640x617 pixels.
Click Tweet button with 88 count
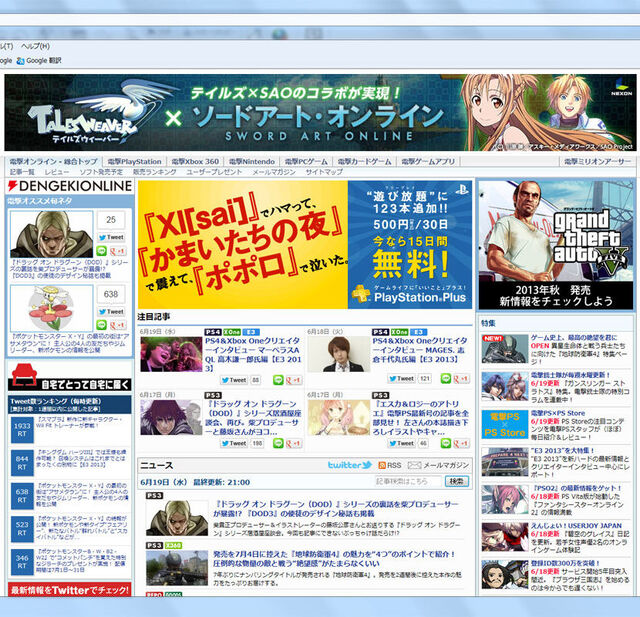pyautogui.click(x=234, y=380)
